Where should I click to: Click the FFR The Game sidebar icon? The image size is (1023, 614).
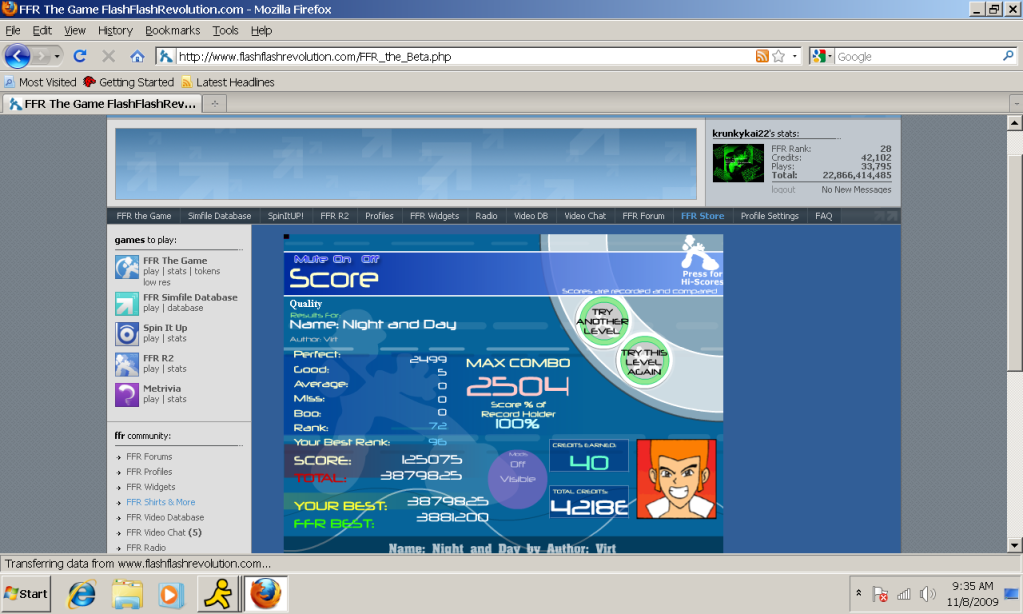(127, 267)
